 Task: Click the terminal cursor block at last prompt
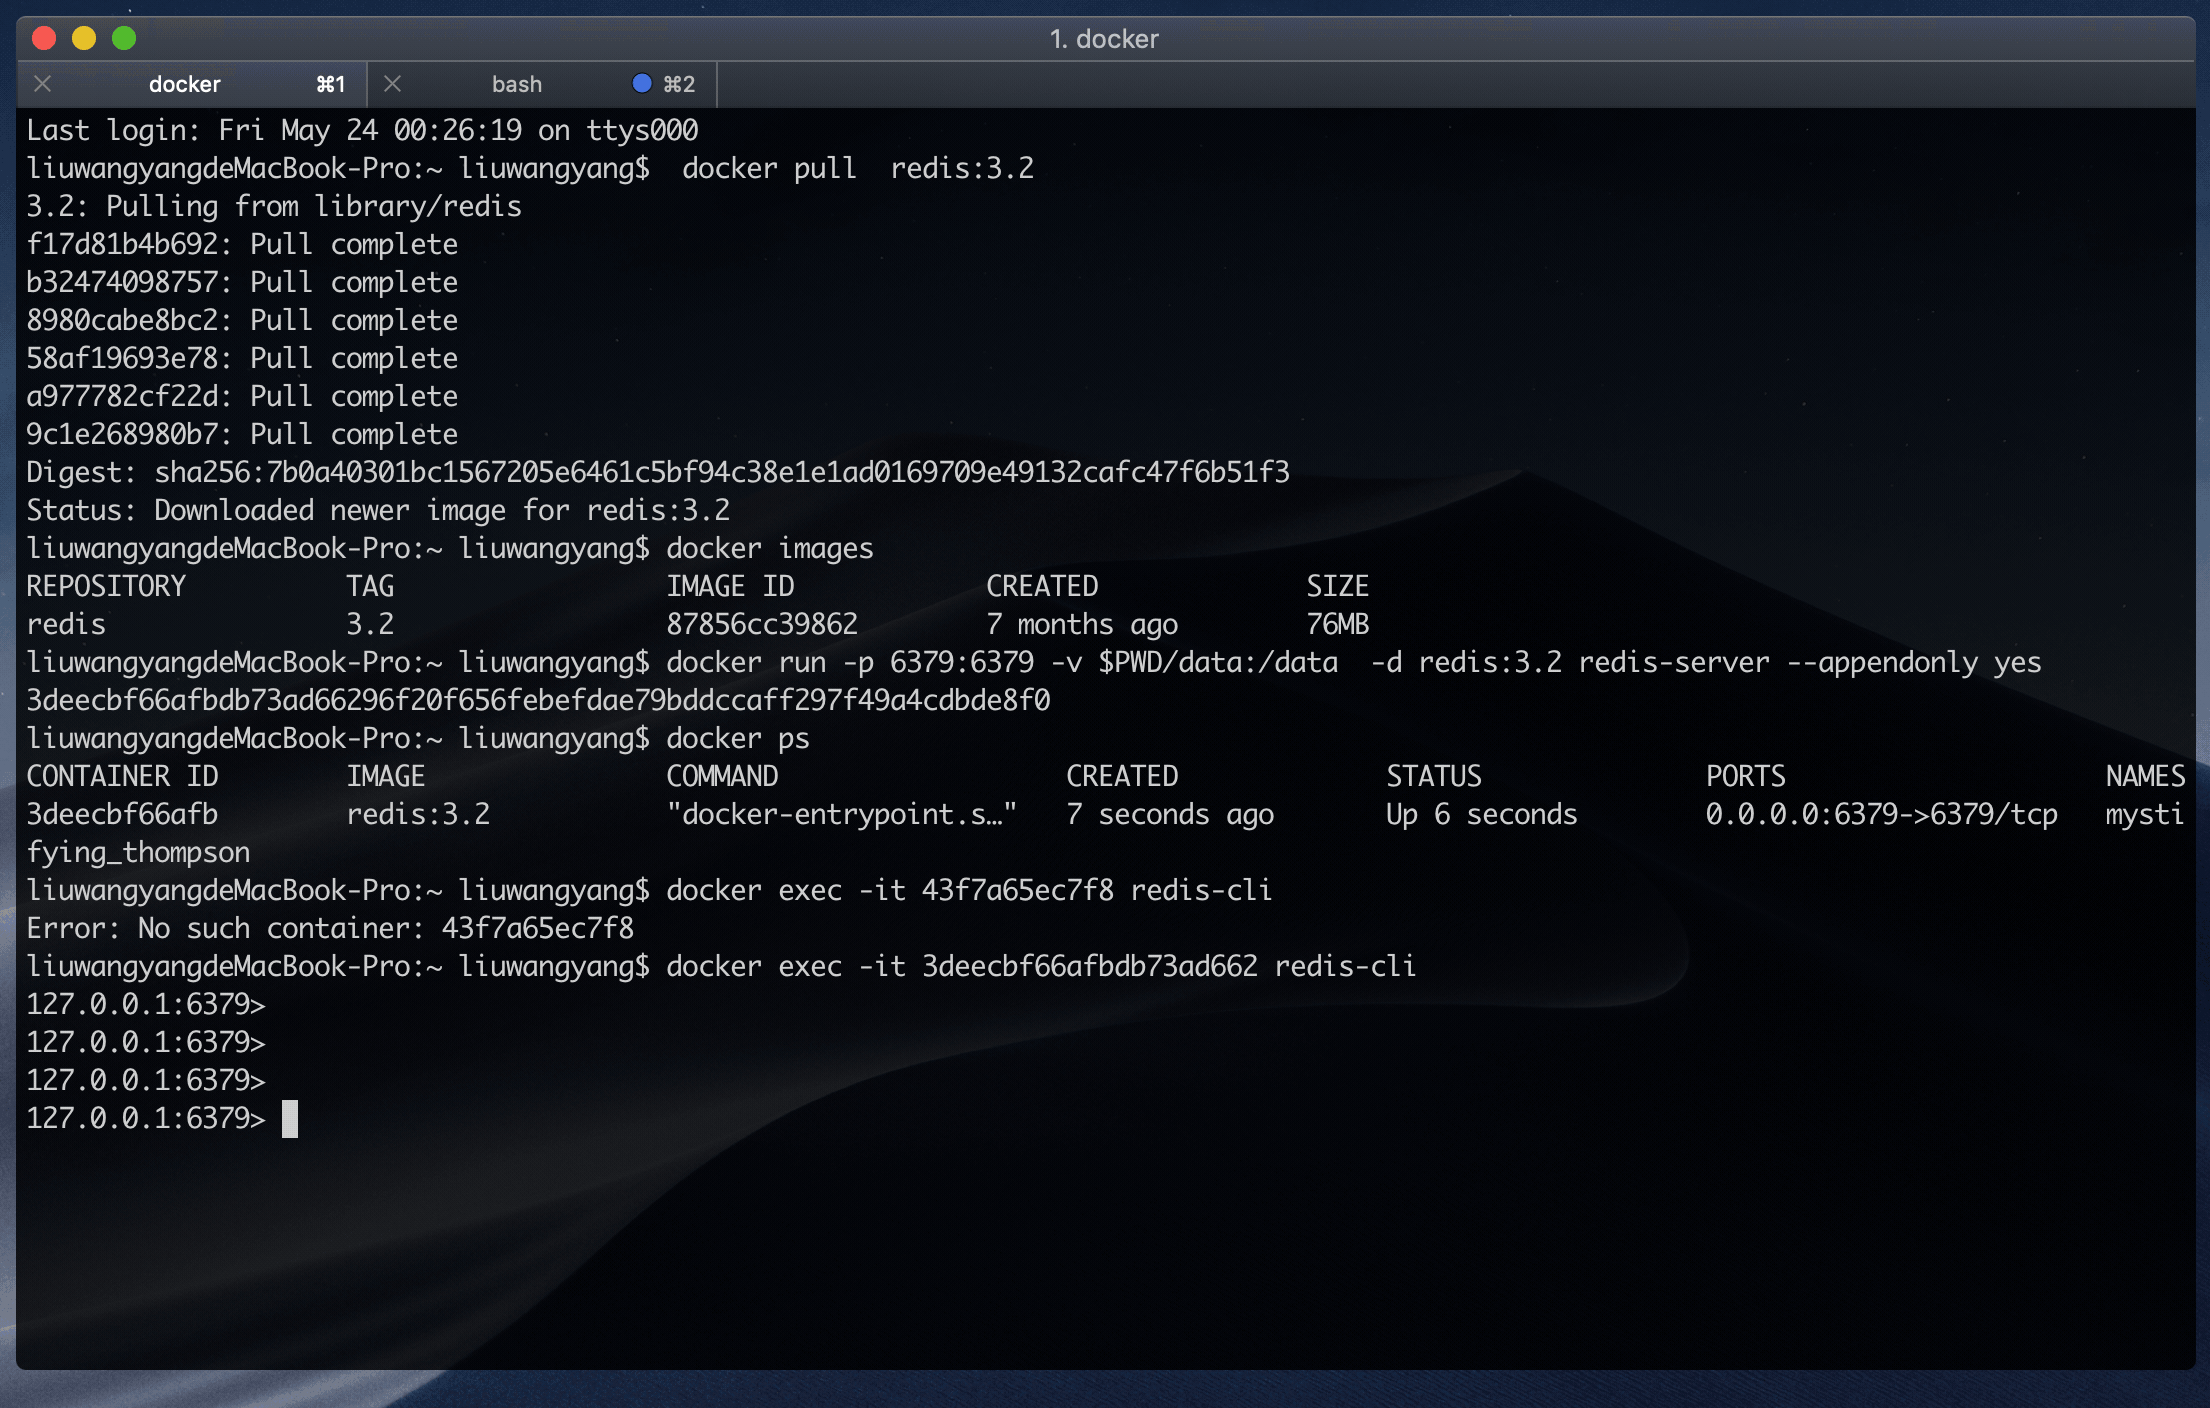tap(290, 1118)
